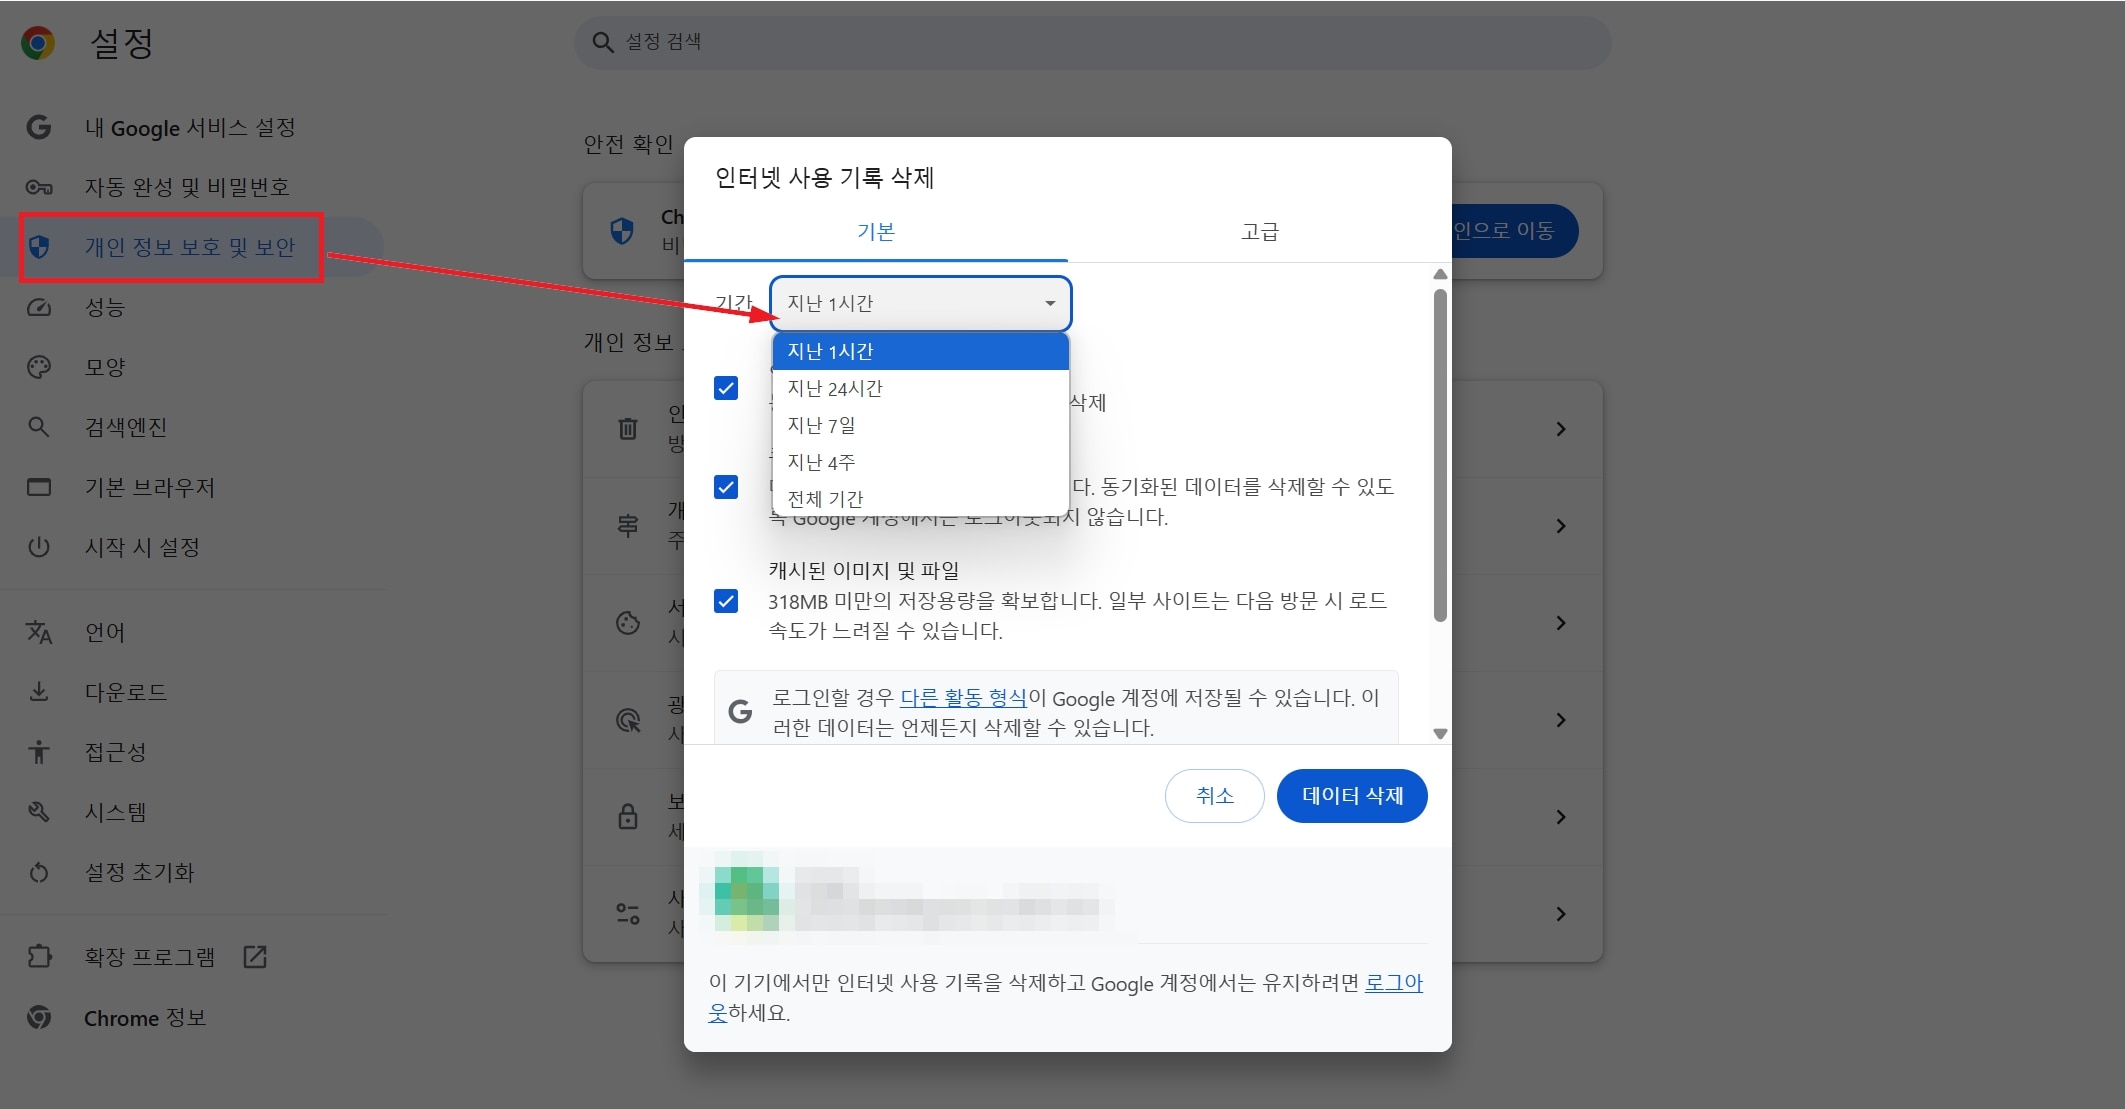Switch to the 고급 tab
The height and width of the screenshot is (1109, 2125).
tap(1260, 232)
